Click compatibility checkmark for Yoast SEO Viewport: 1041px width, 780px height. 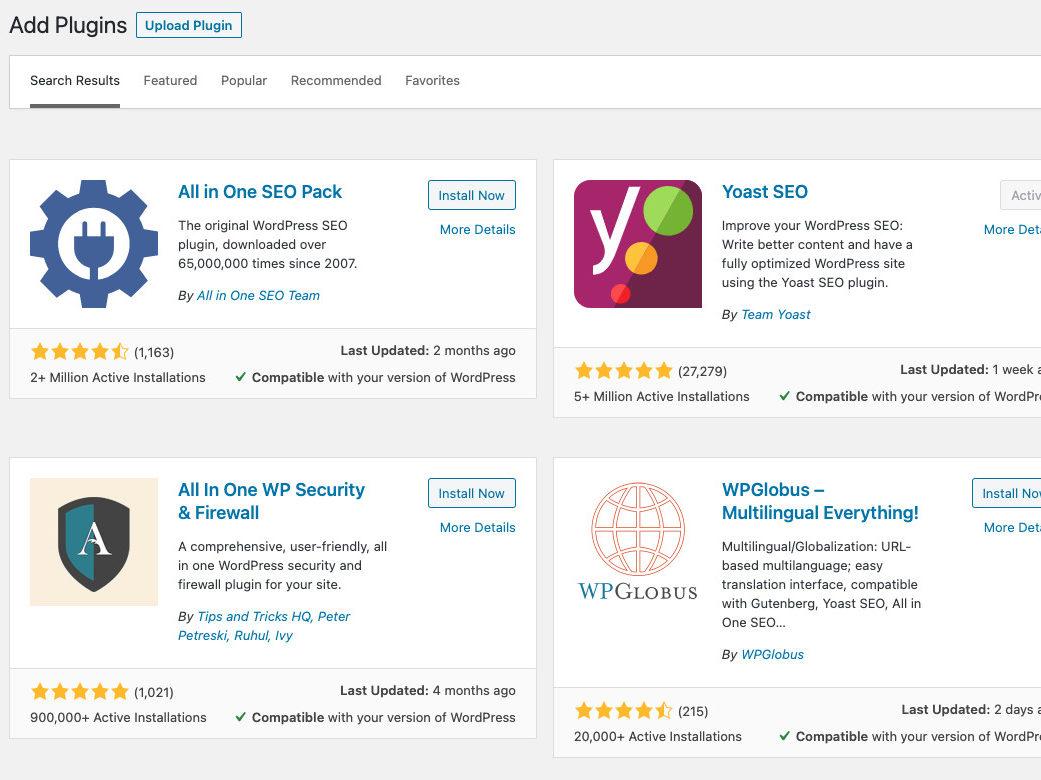[785, 396]
